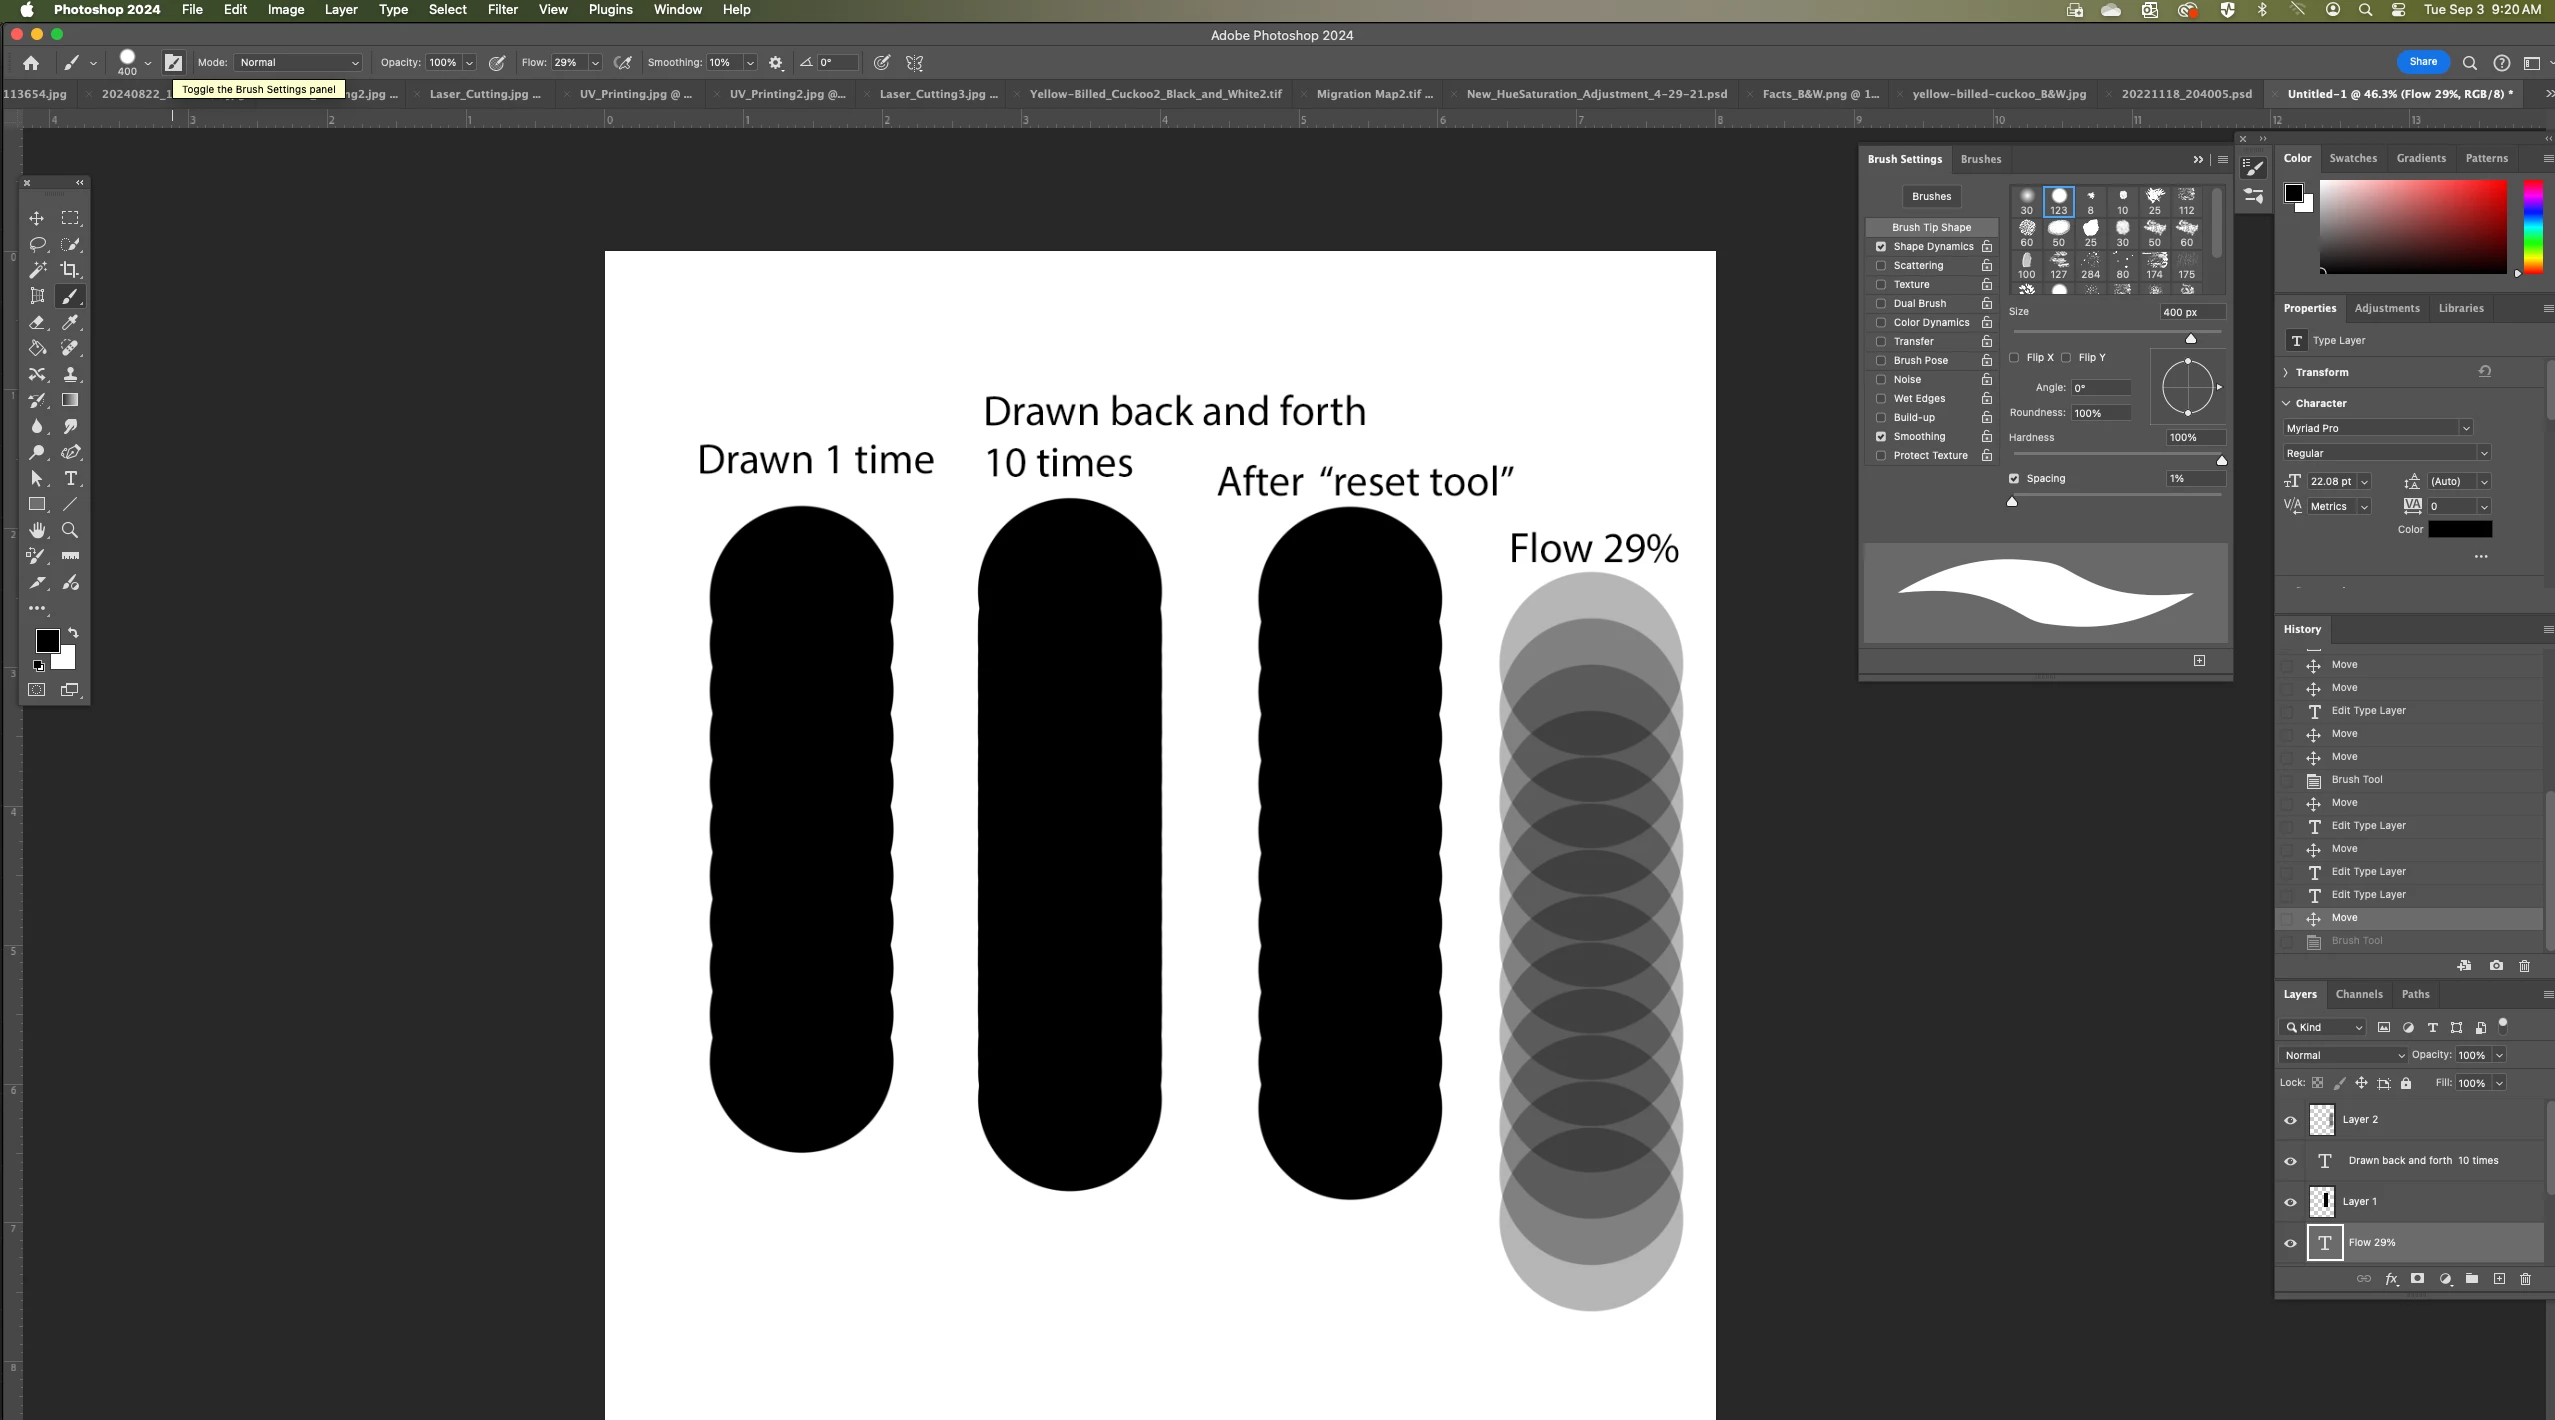Select the Crop tool
Image resolution: width=2555 pixels, height=1420 pixels.
[70, 269]
